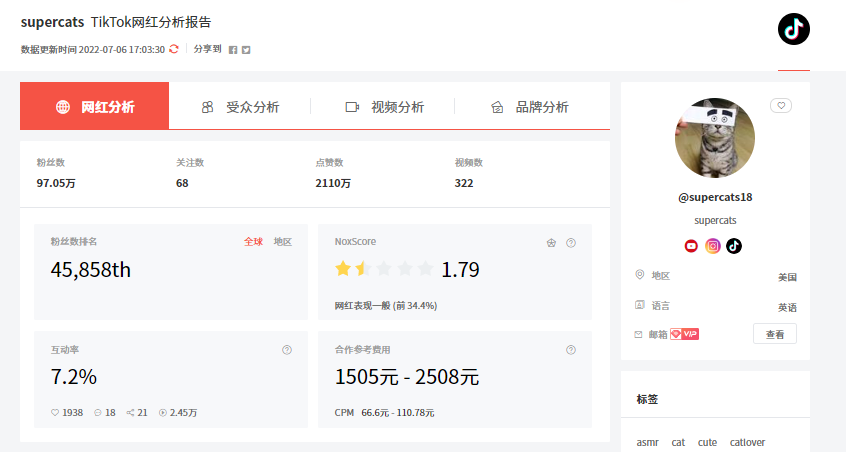Click the 标签 section heading
The image size is (846, 452).
coord(647,399)
